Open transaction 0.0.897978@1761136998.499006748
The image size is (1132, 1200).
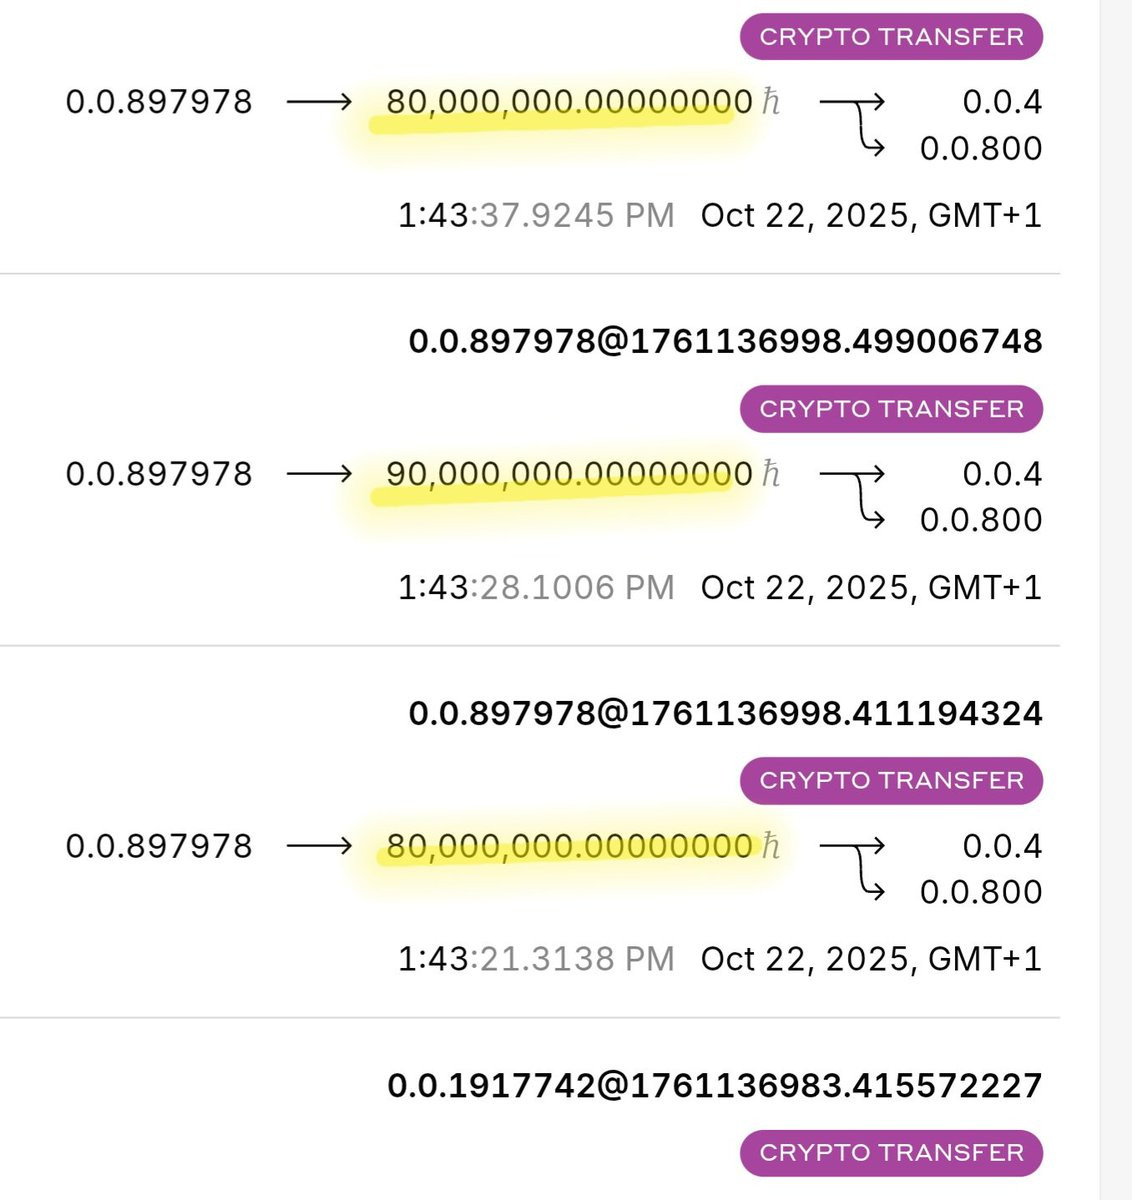[725, 341]
